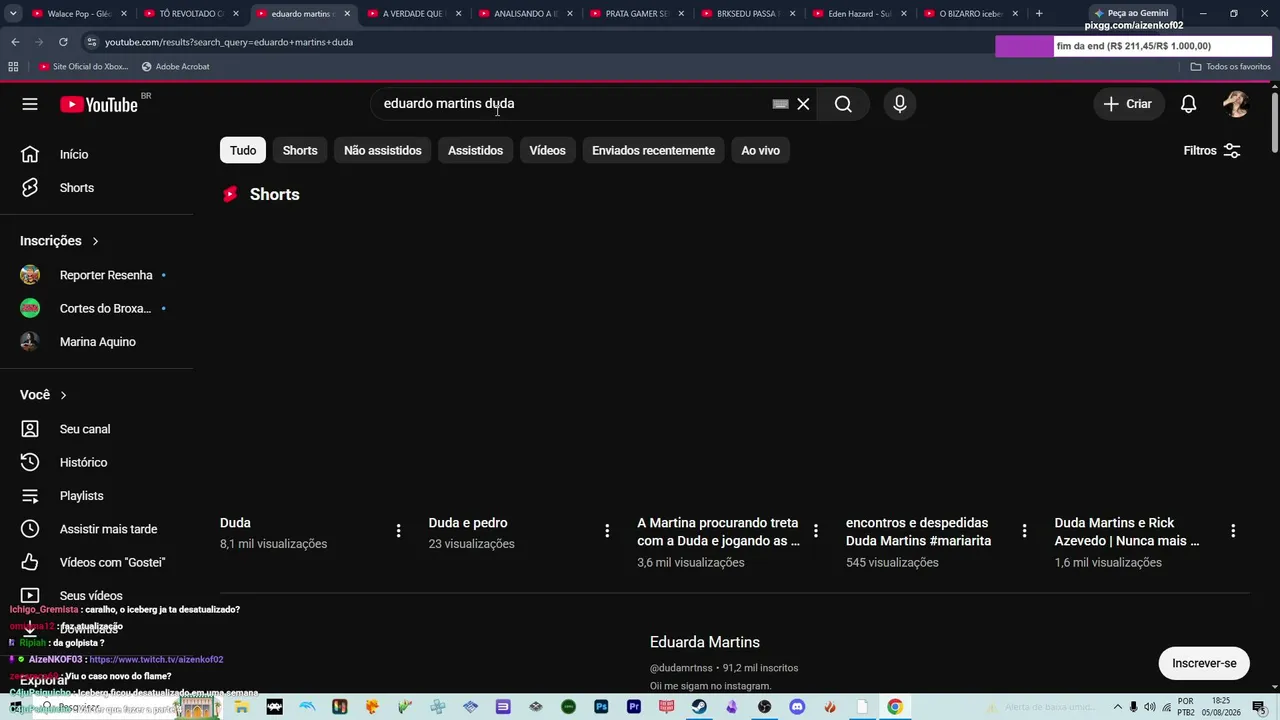Open a new browser tab
The width and height of the screenshot is (1280, 720).
pyautogui.click(x=1039, y=14)
